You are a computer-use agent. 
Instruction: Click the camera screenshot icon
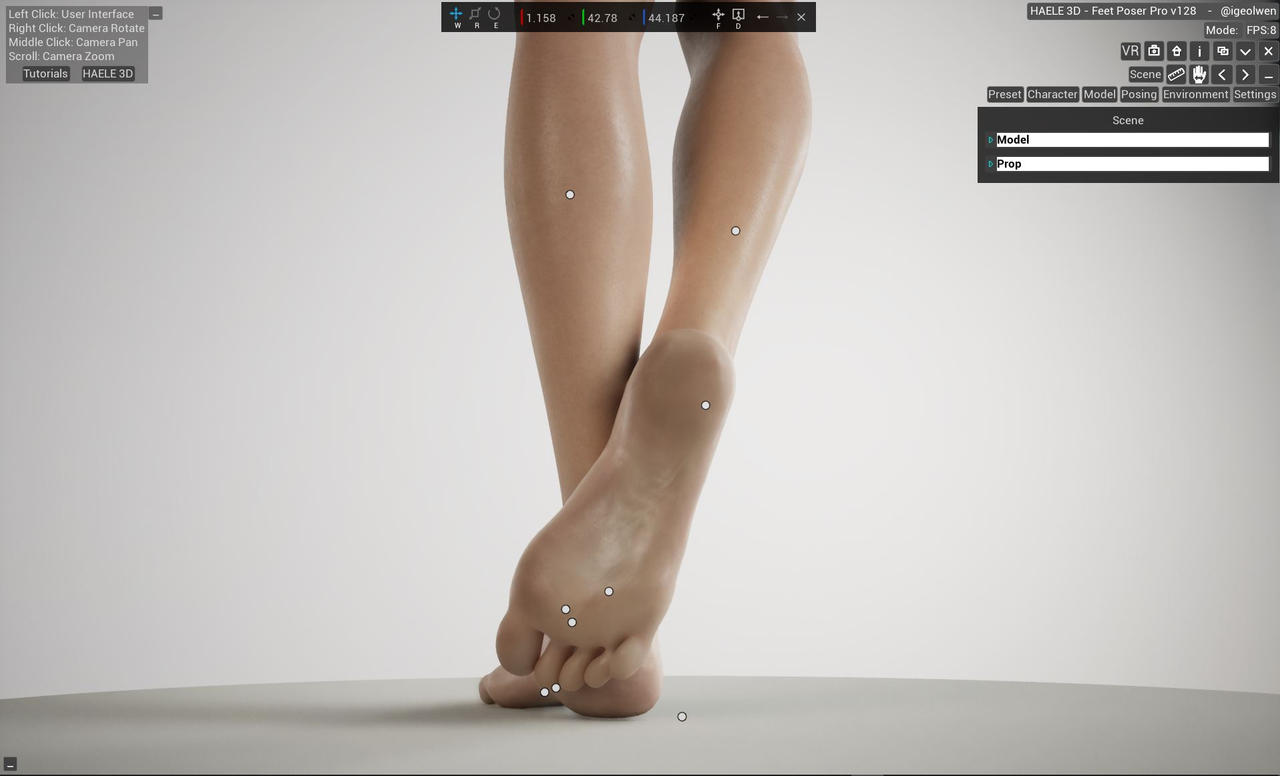tap(1154, 51)
